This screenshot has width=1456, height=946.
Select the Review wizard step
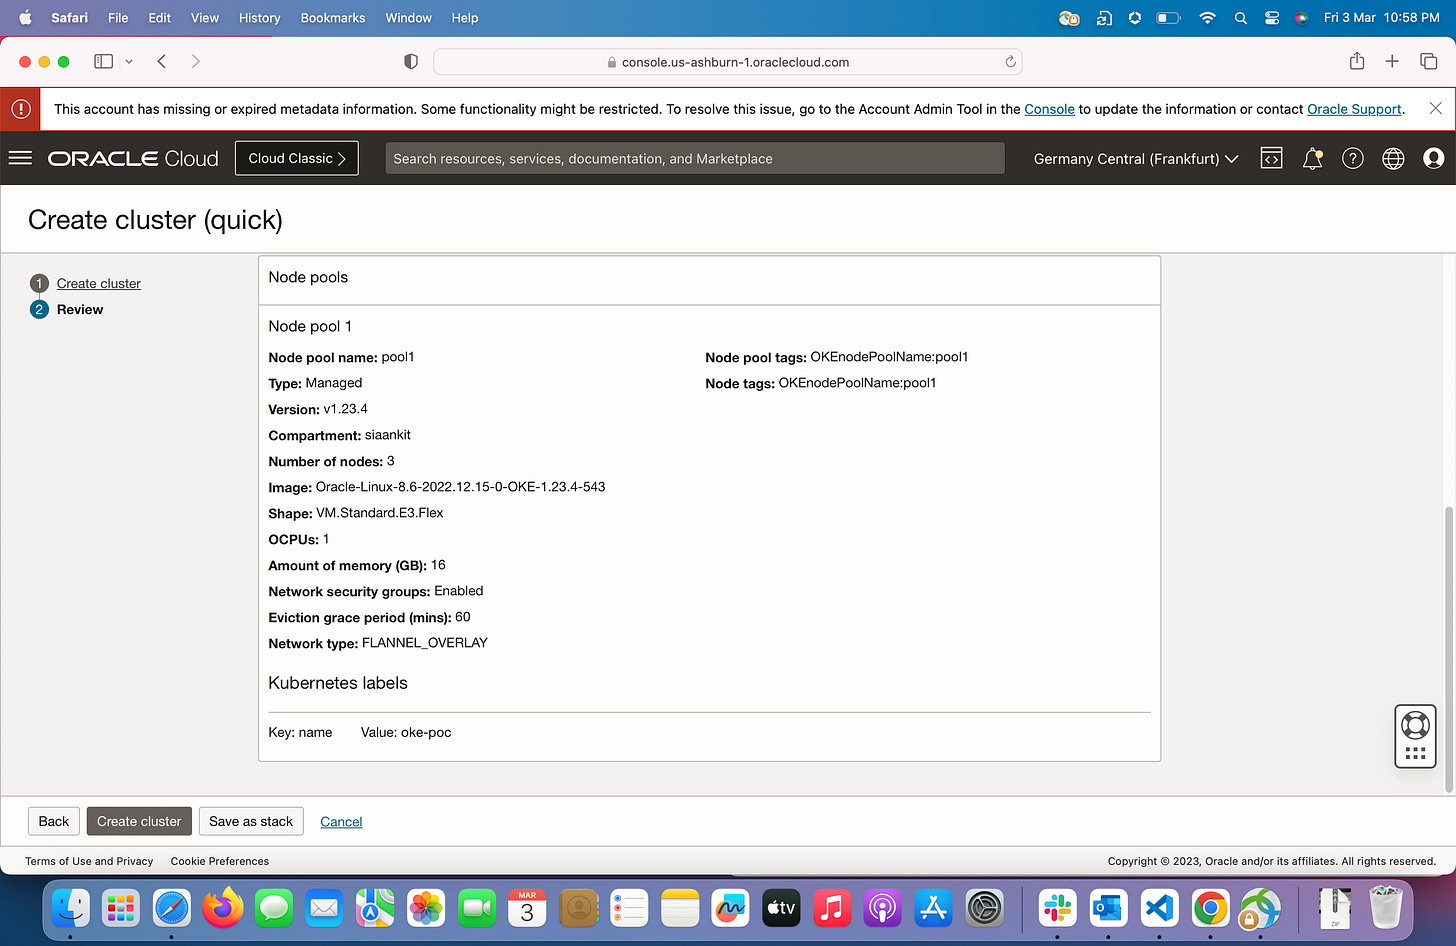(x=80, y=309)
